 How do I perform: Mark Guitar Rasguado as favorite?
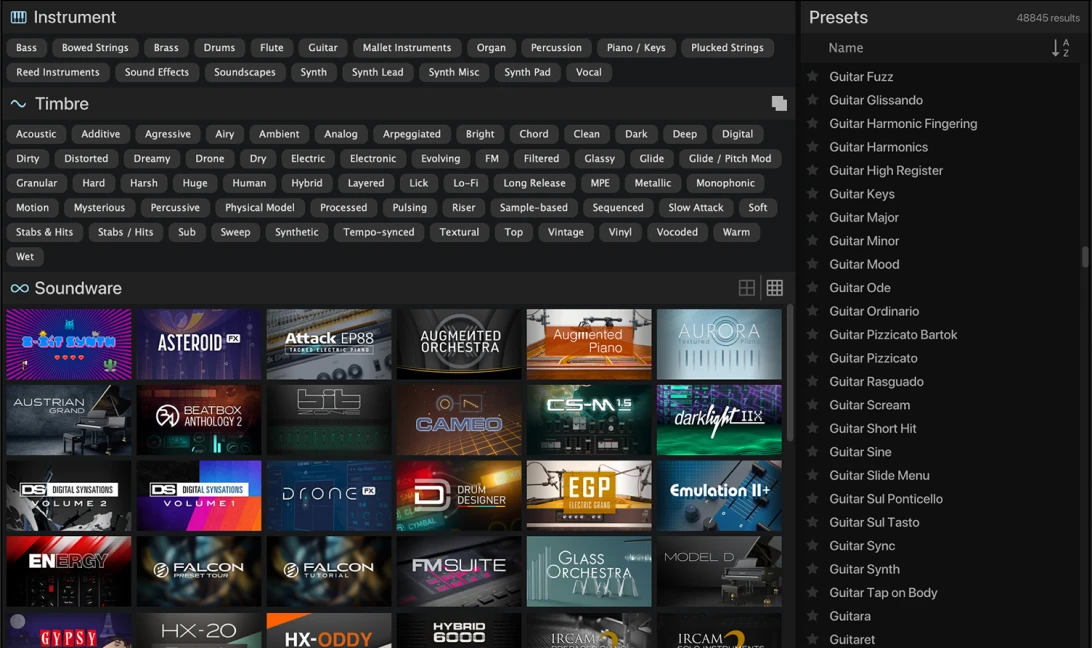(812, 382)
